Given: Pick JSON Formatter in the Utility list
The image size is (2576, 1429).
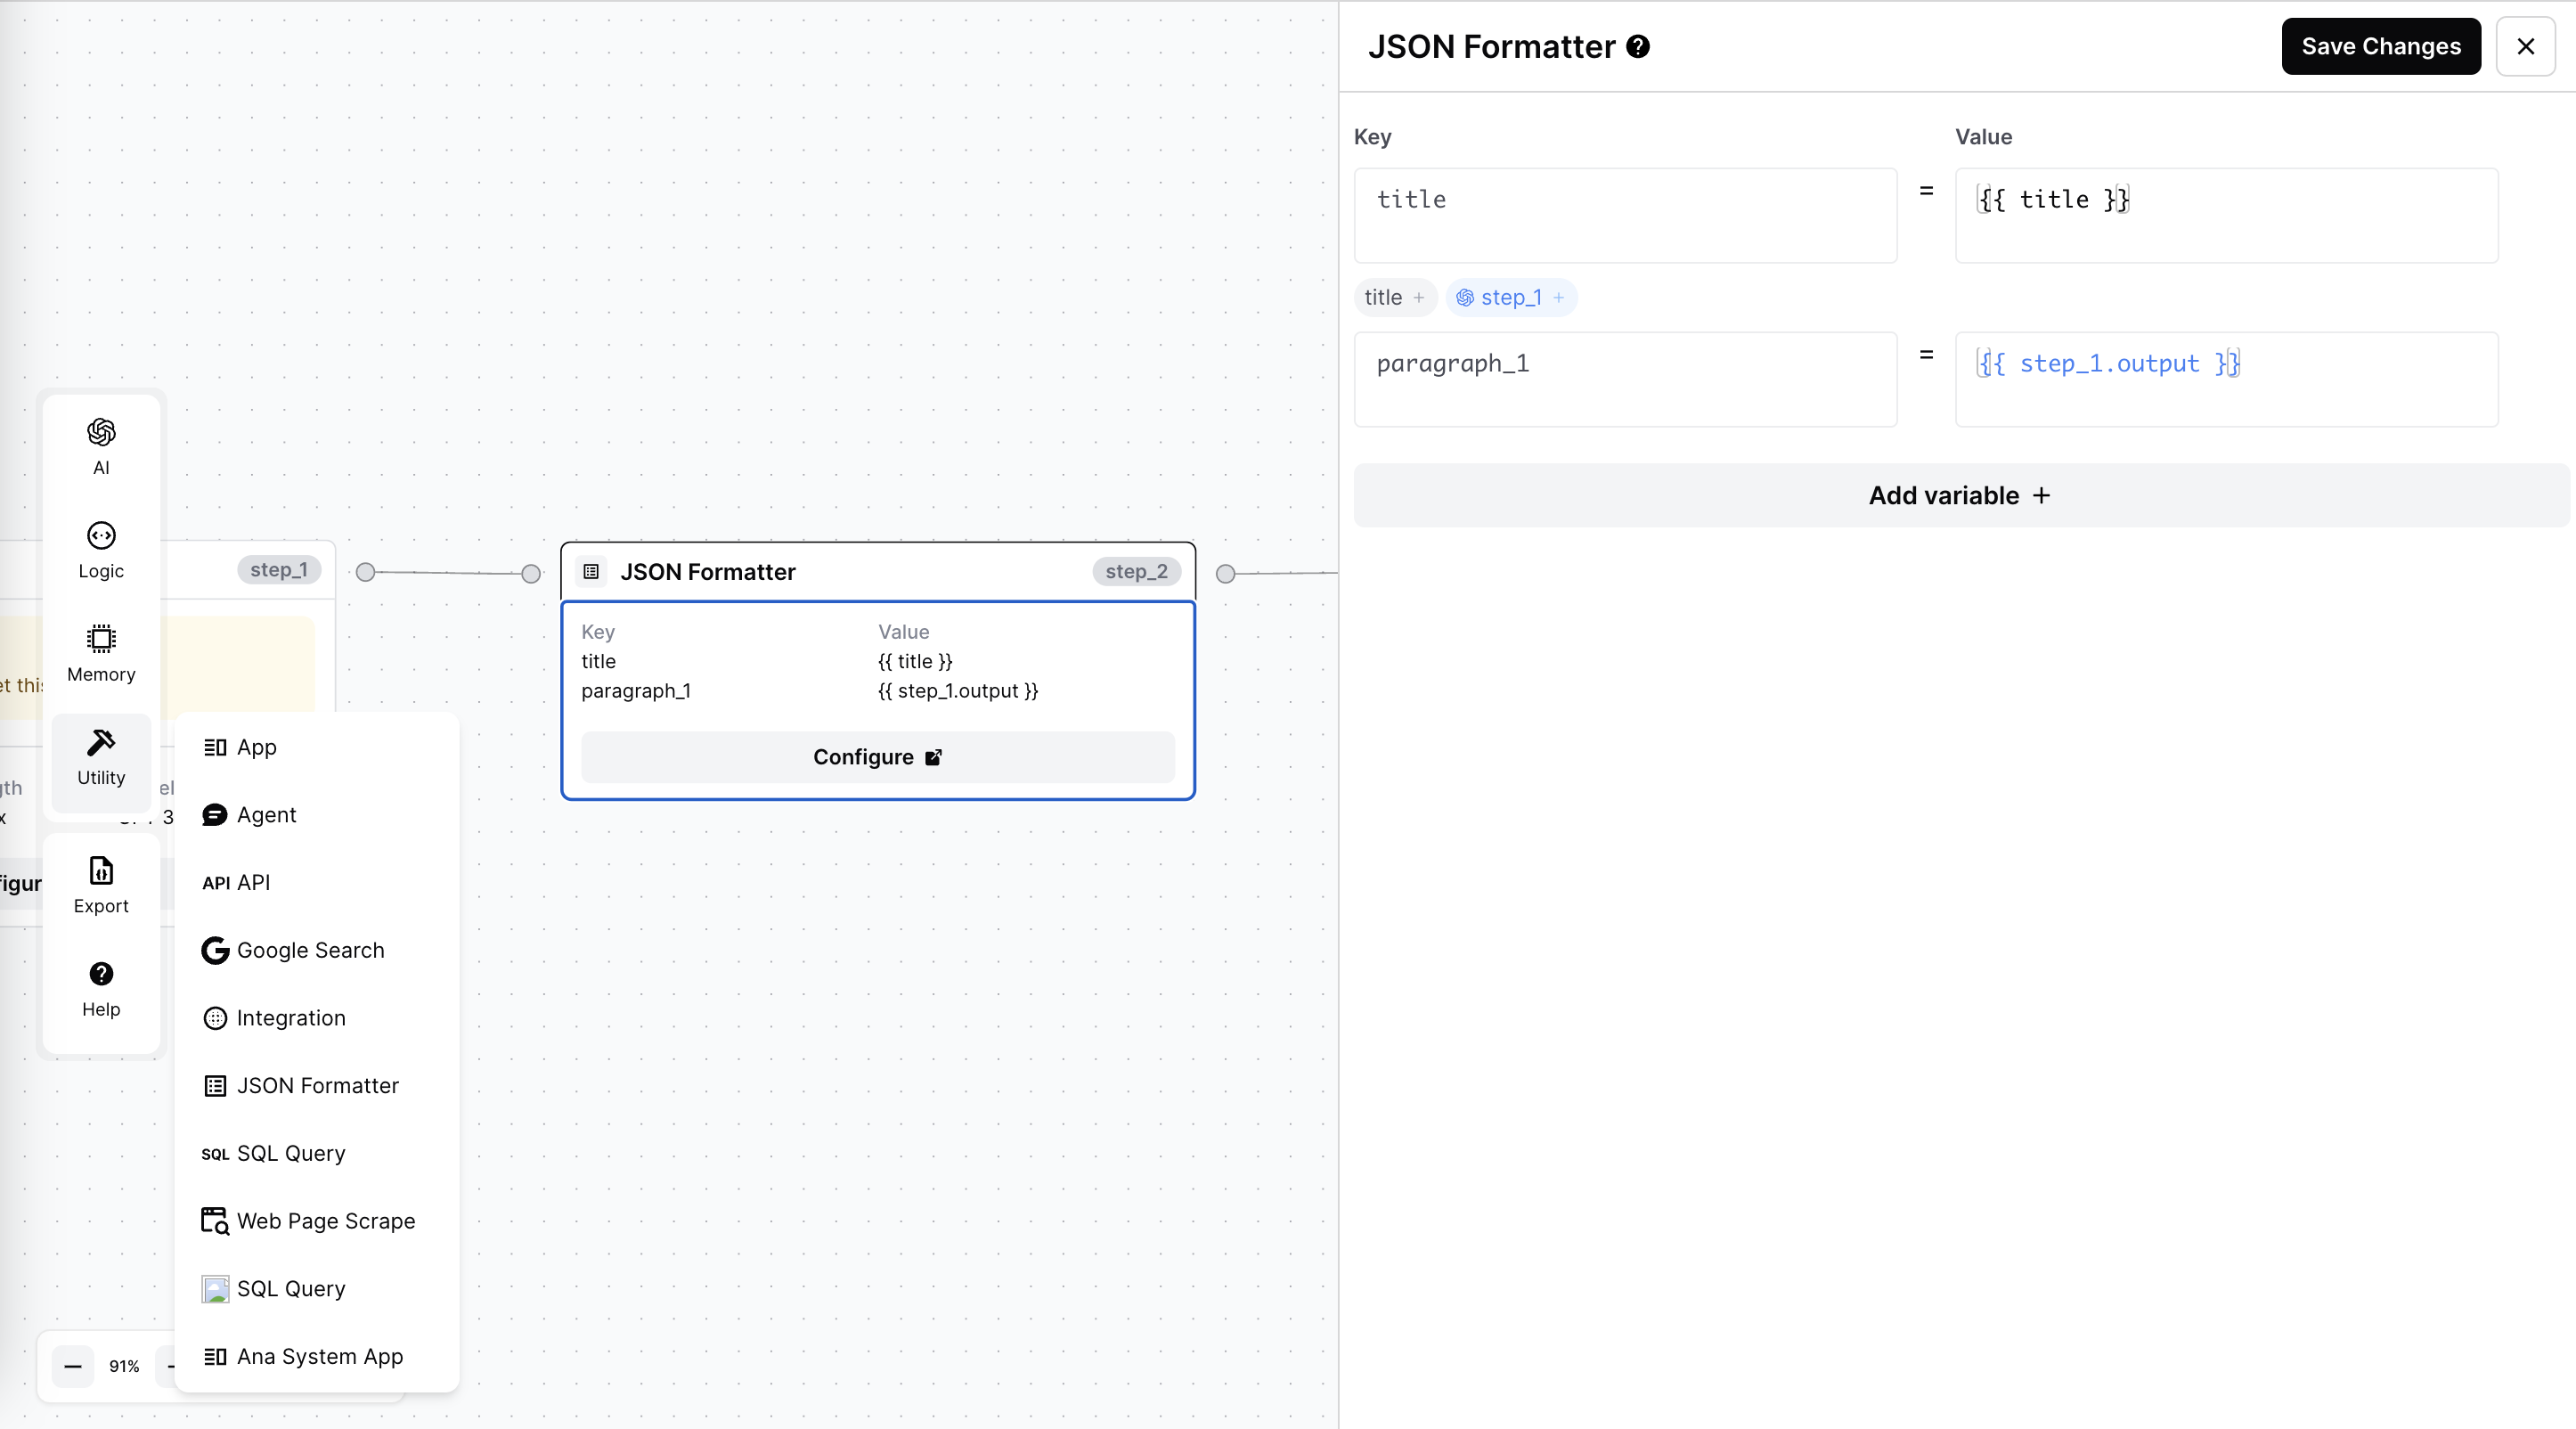Looking at the screenshot, I should click(317, 1086).
